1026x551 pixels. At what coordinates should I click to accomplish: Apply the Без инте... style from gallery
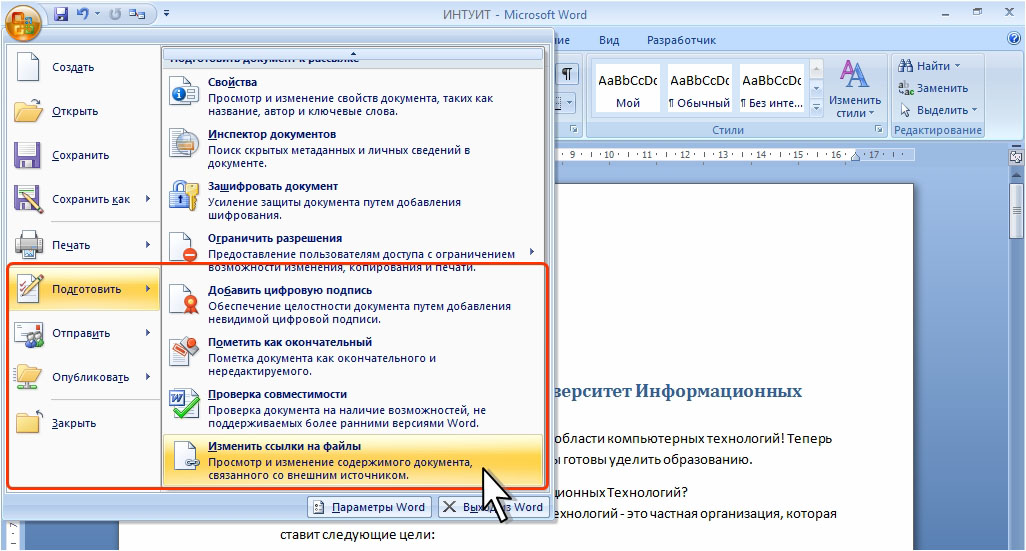[x=771, y=90]
